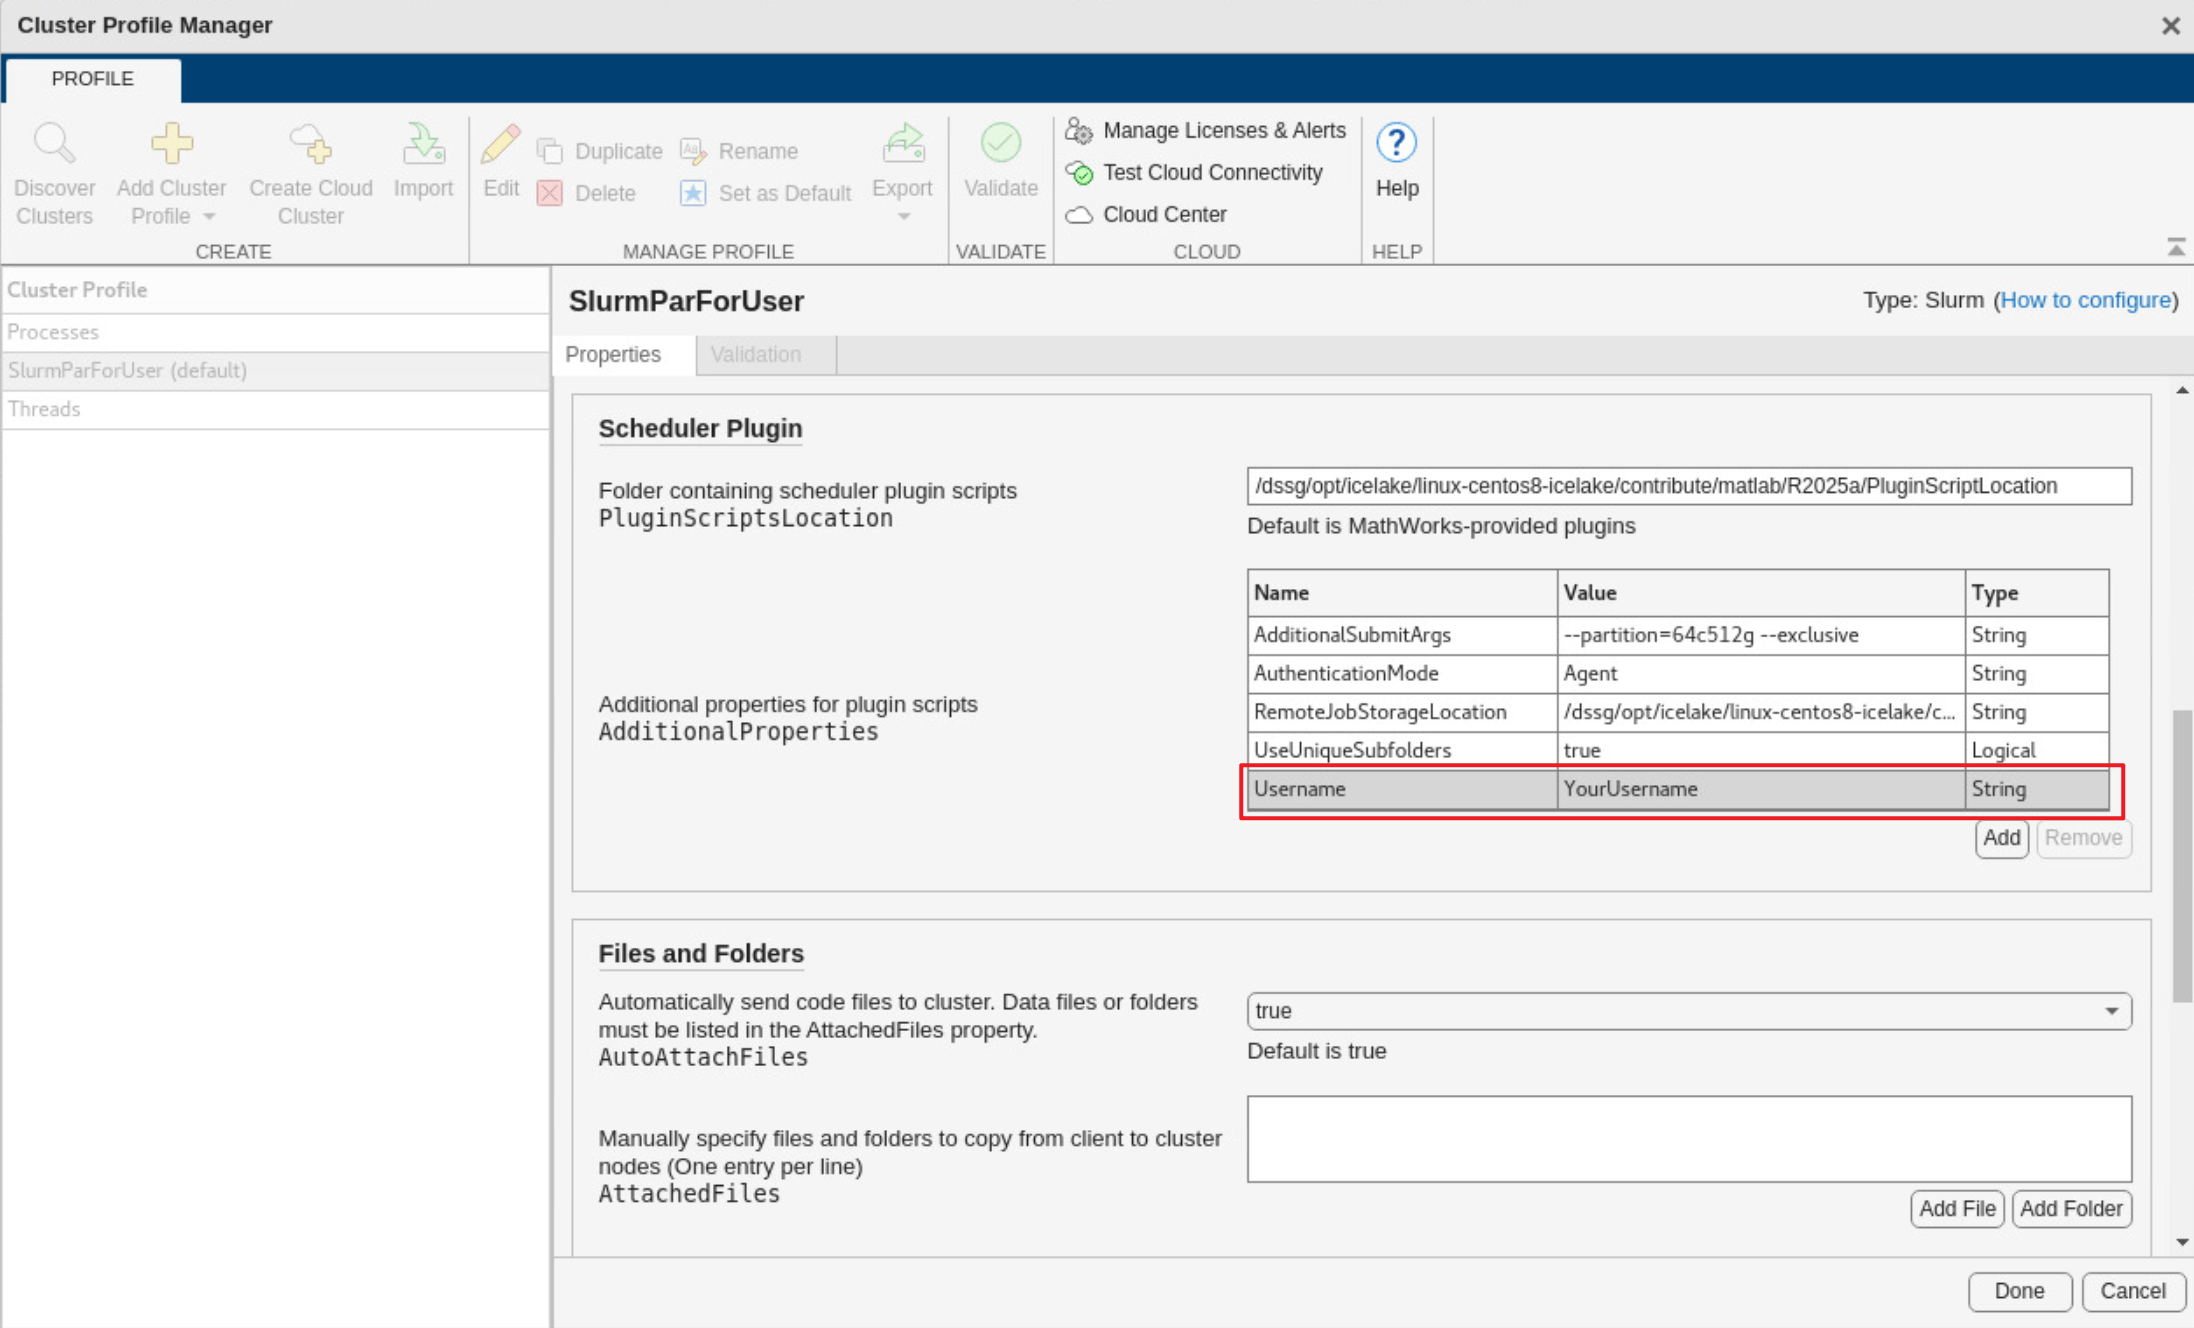2194x1328 pixels.
Task: Select SlurmParForUser (default) profile
Action: 275,371
